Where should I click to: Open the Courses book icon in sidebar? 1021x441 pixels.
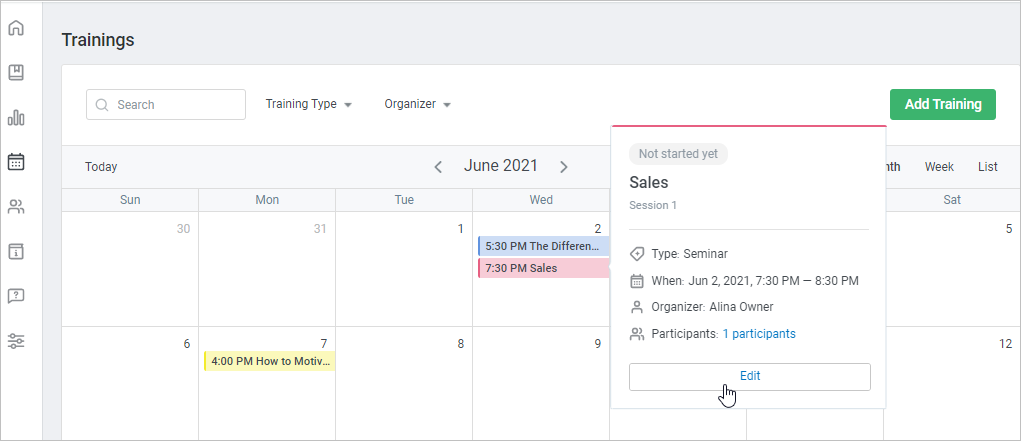(x=16, y=73)
